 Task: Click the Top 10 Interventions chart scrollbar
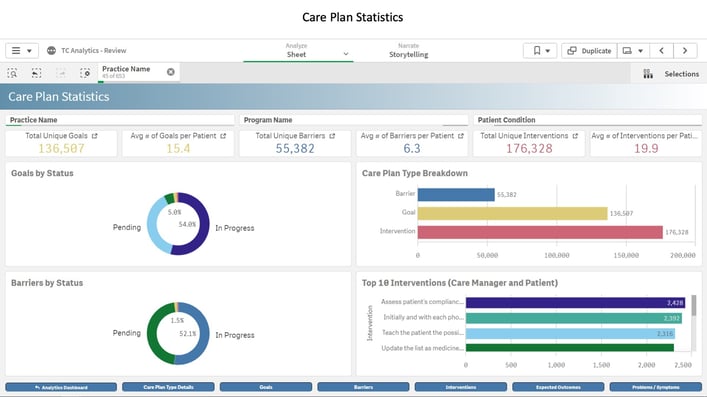(x=694, y=305)
